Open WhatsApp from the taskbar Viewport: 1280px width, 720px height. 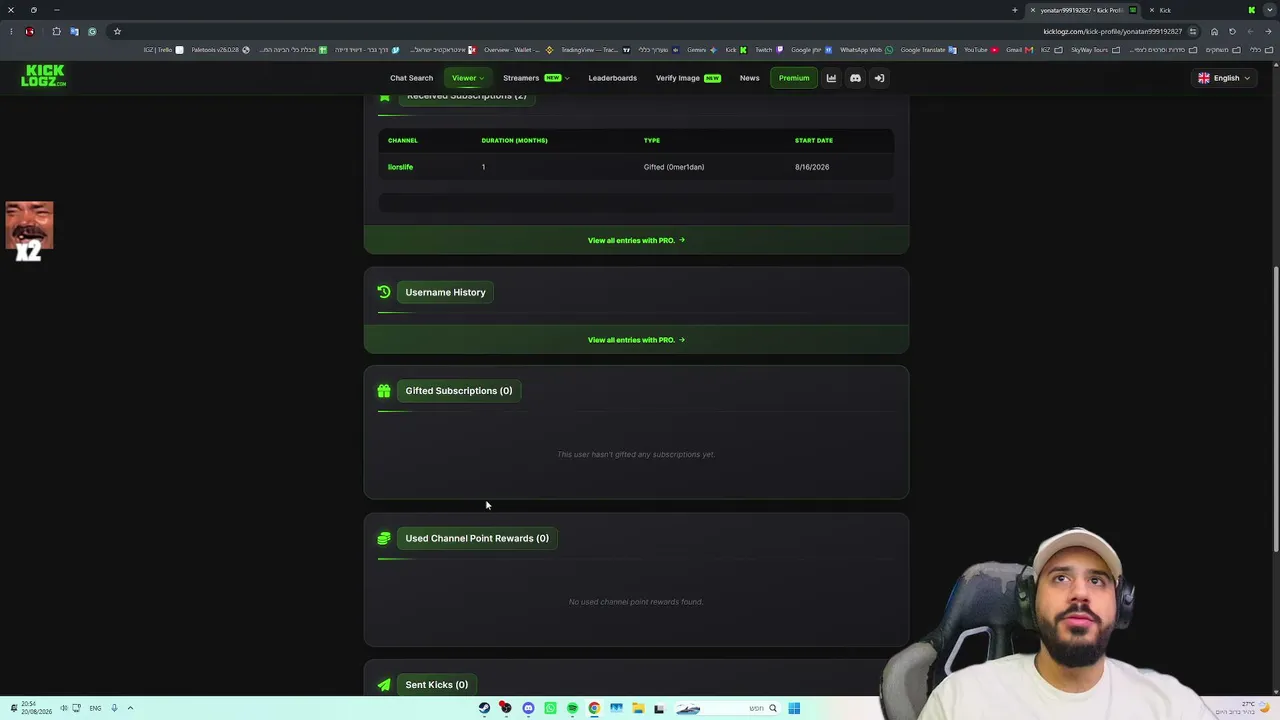pyautogui.click(x=550, y=708)
